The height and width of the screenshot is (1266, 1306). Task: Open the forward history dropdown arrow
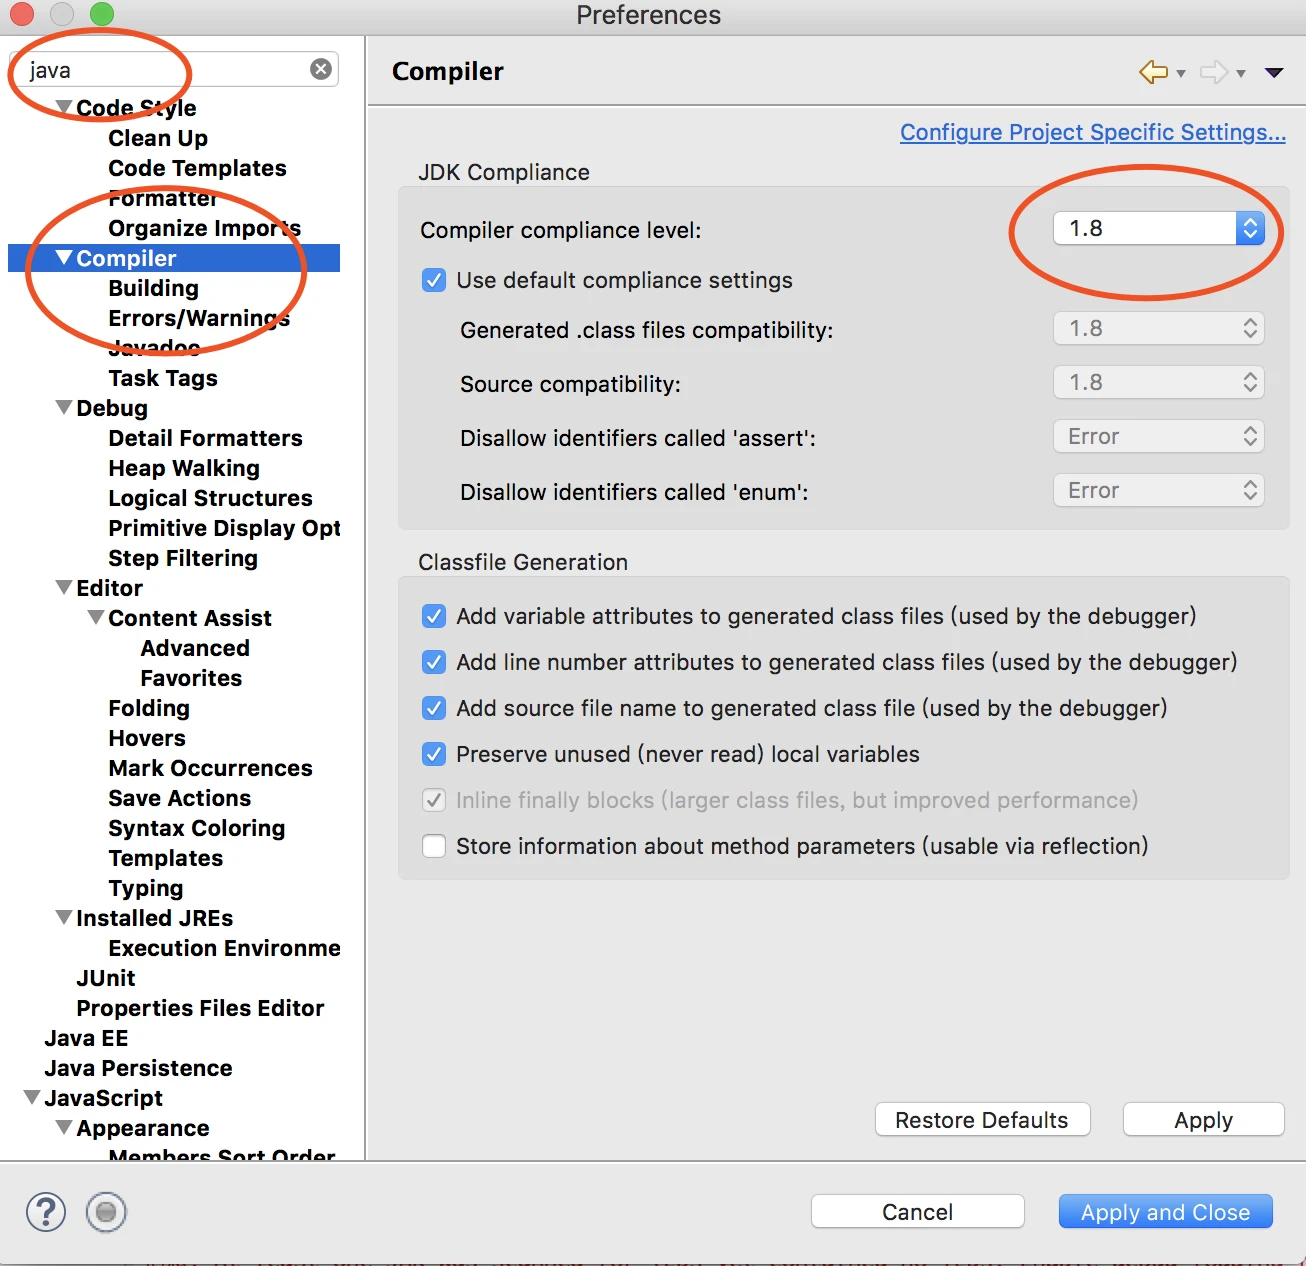pos(1241,73)
